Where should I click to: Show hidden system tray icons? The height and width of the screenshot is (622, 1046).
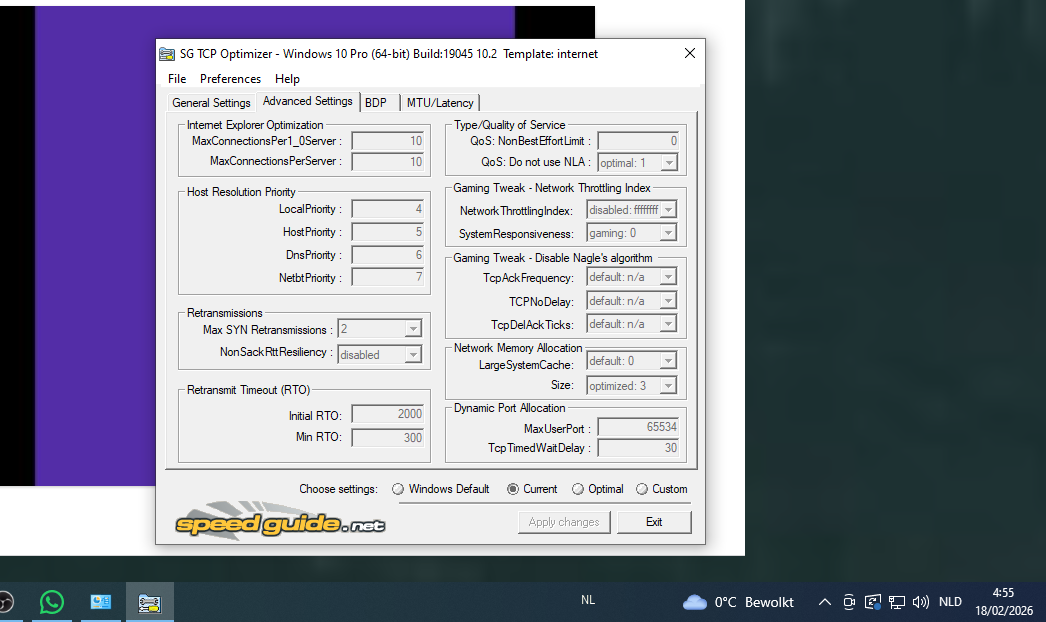pyautogui.click(x=825, y=602)
